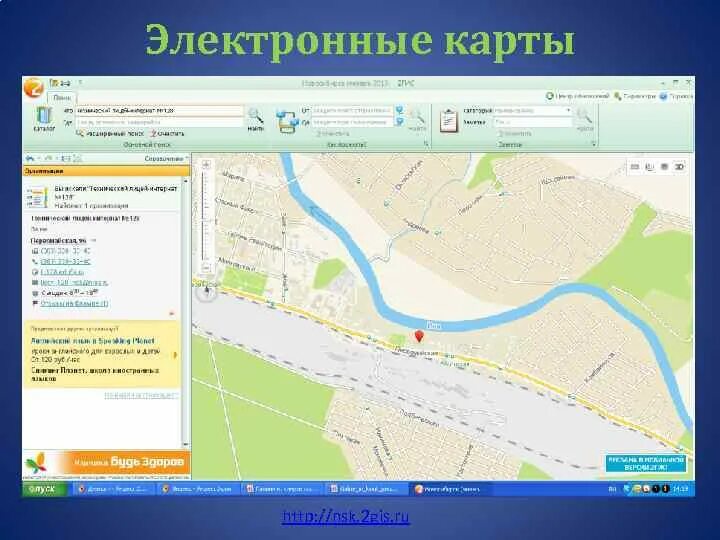The height and width of the screenshot is (540, 720).
Task: Click Очистить in the notes group
Action: 515,134
